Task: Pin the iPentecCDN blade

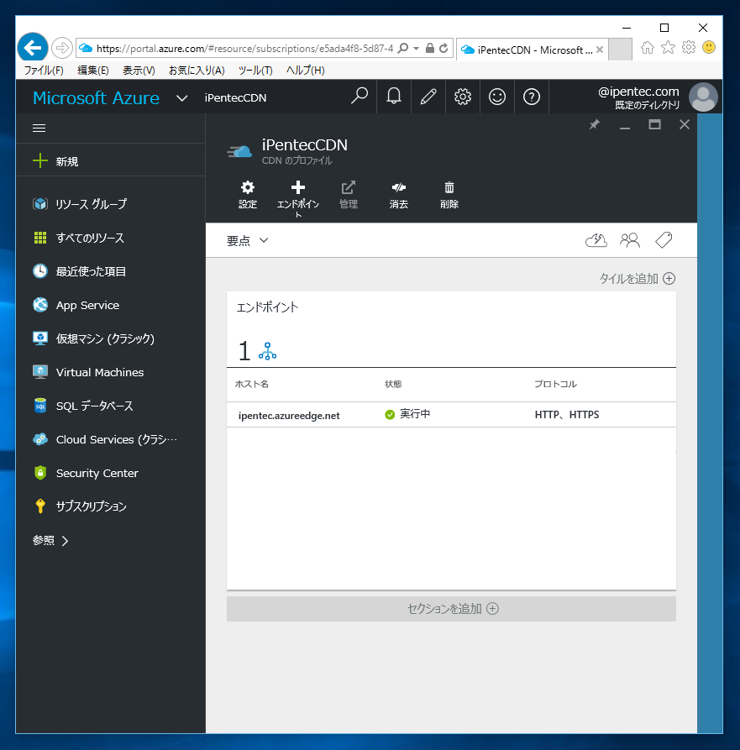Action: click(x=594, y=125)
